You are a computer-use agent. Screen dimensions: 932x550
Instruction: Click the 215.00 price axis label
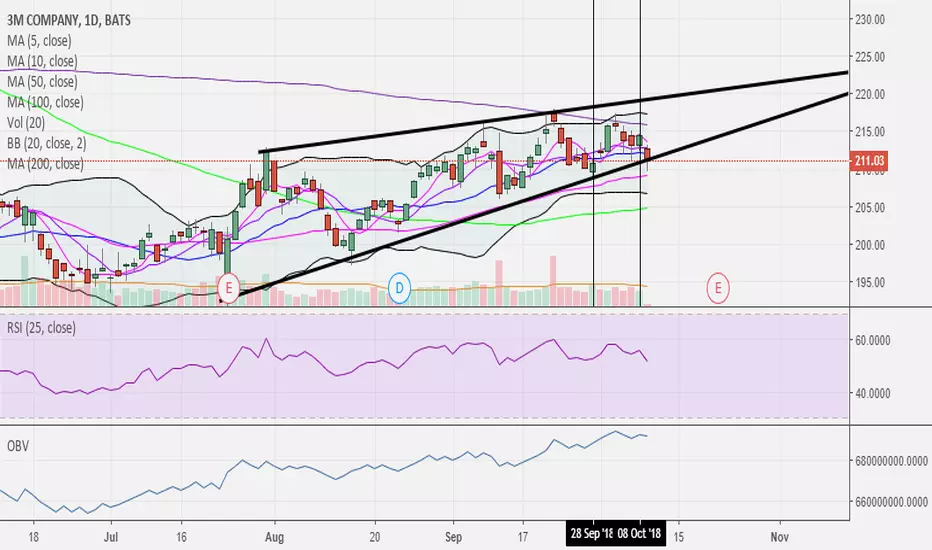tap(870, 132)
